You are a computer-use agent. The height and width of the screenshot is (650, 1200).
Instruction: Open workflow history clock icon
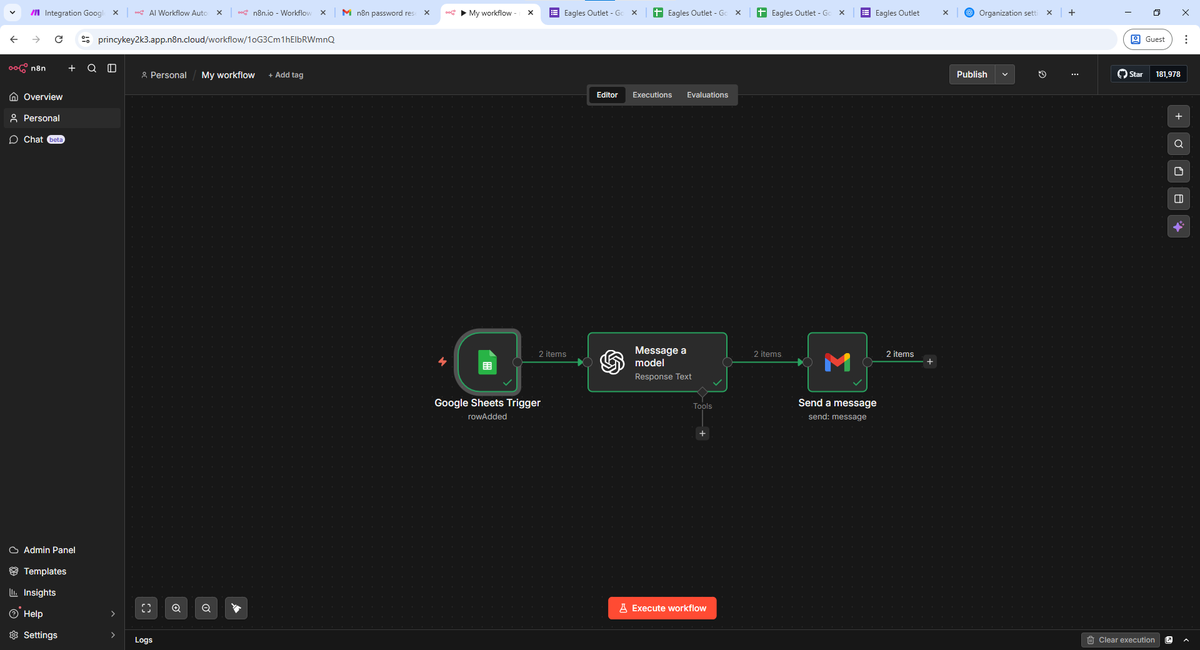[x=1042, y=75]
